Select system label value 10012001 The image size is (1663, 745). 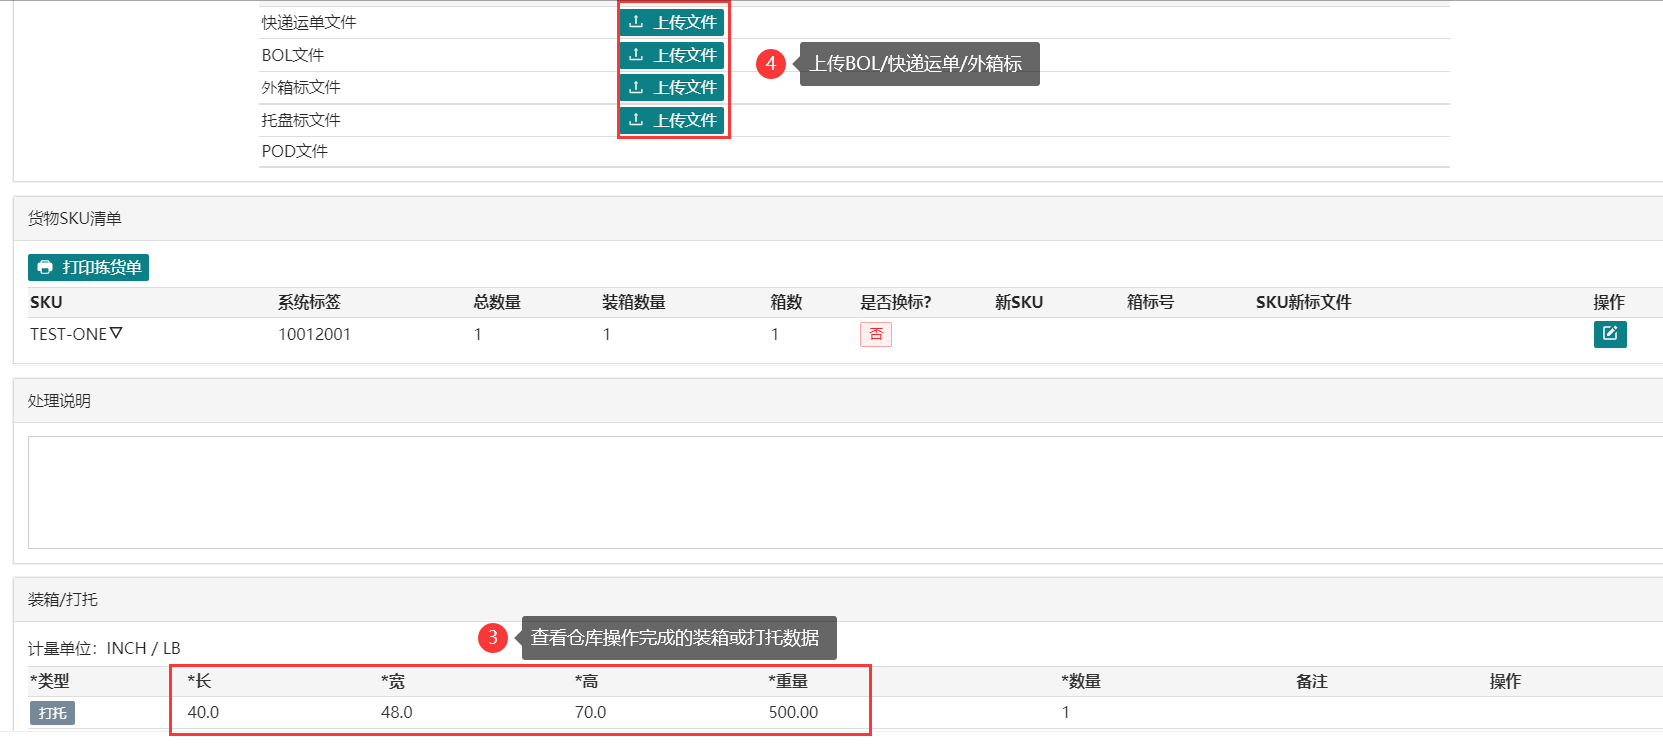click(x=314, y=334)
